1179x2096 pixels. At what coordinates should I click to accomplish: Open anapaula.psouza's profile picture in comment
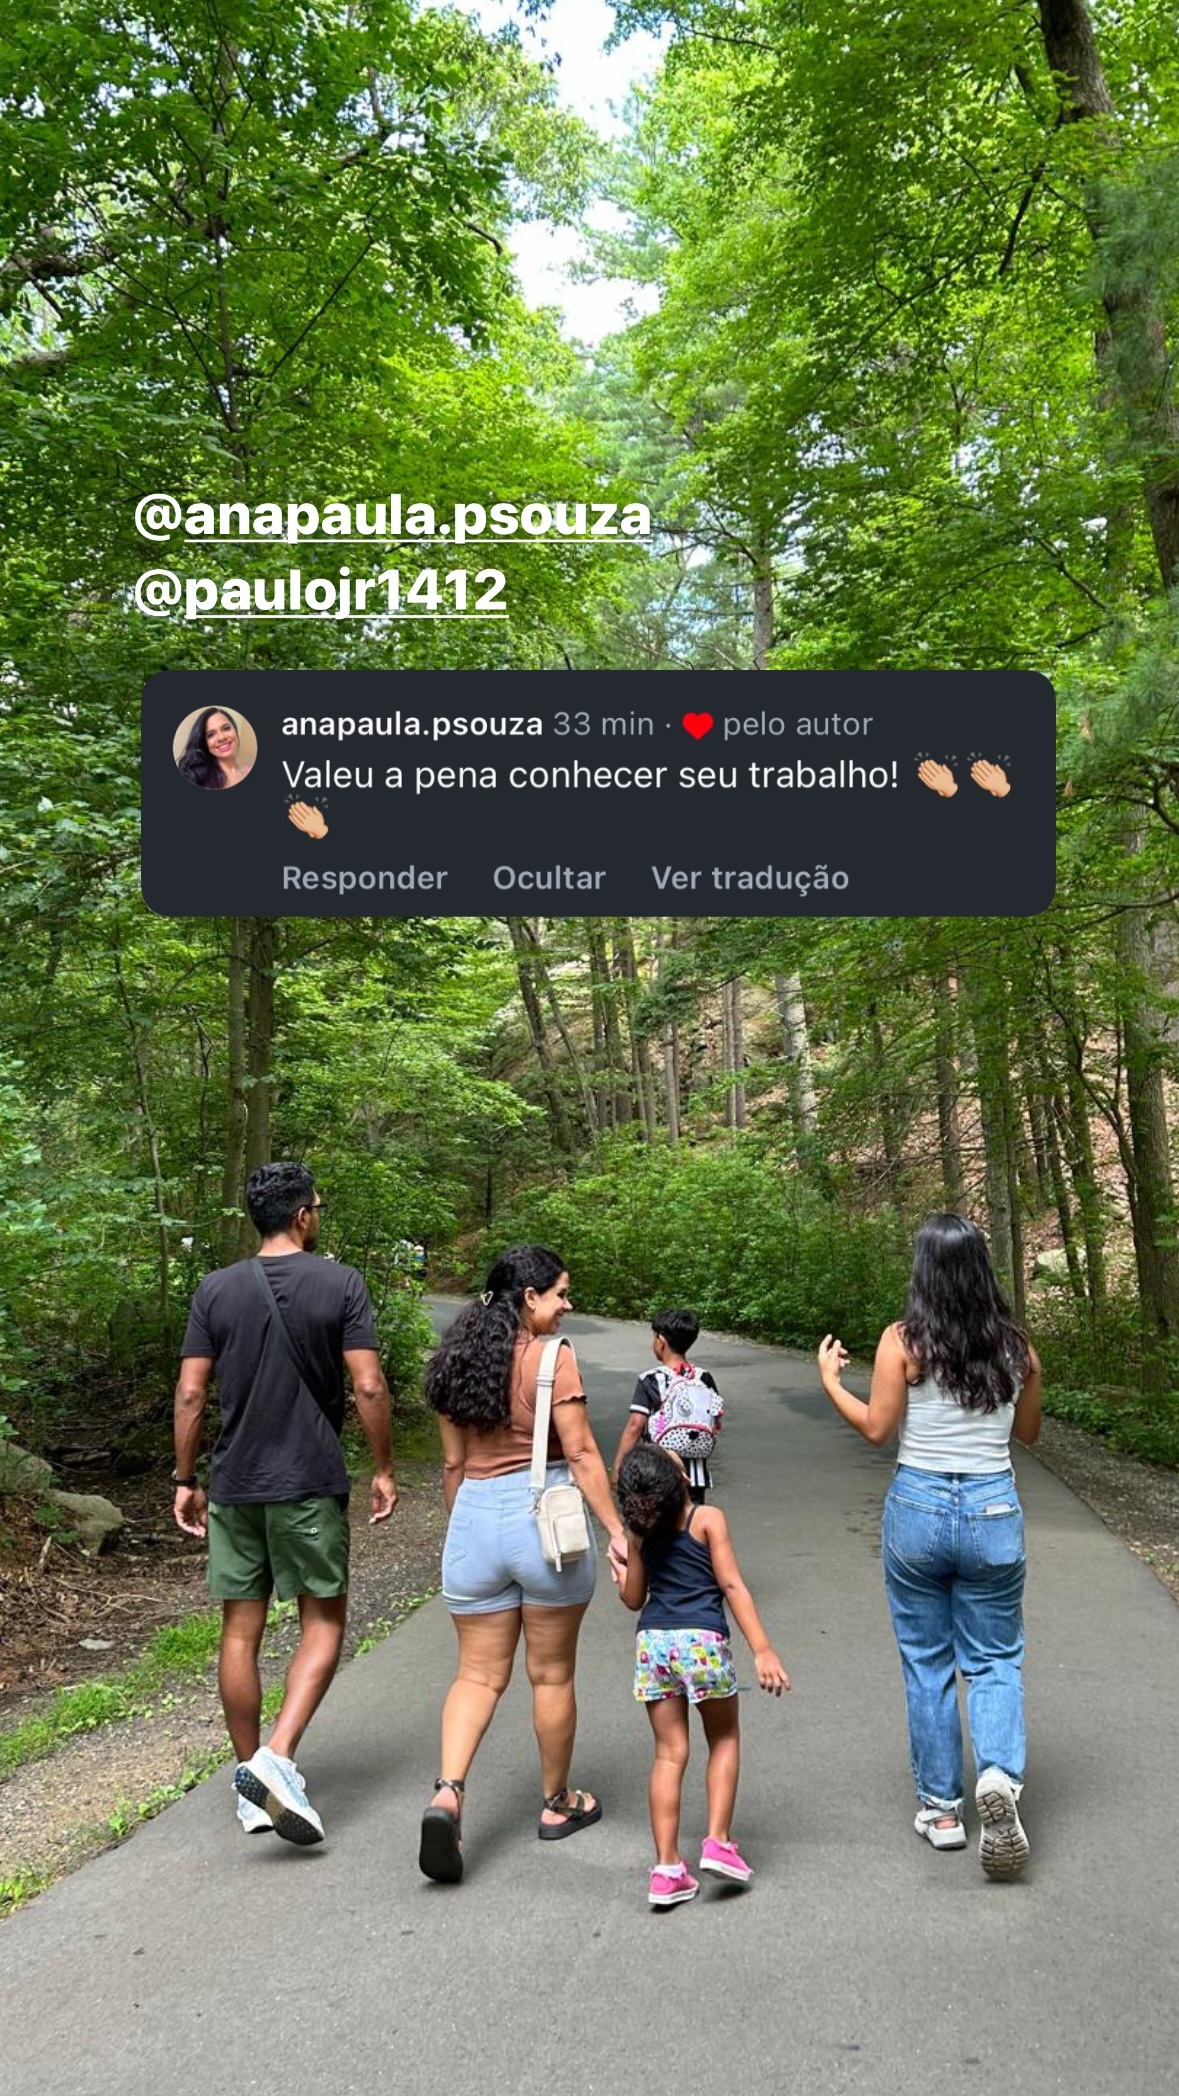click(215, 748)
